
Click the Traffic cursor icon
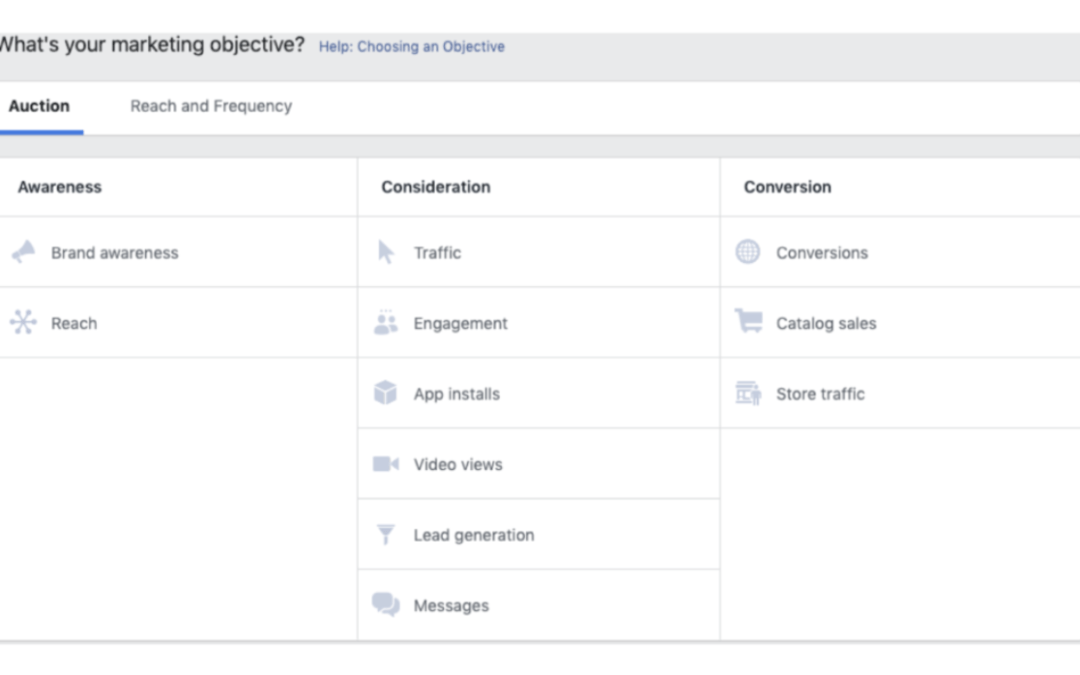(386, 252)
